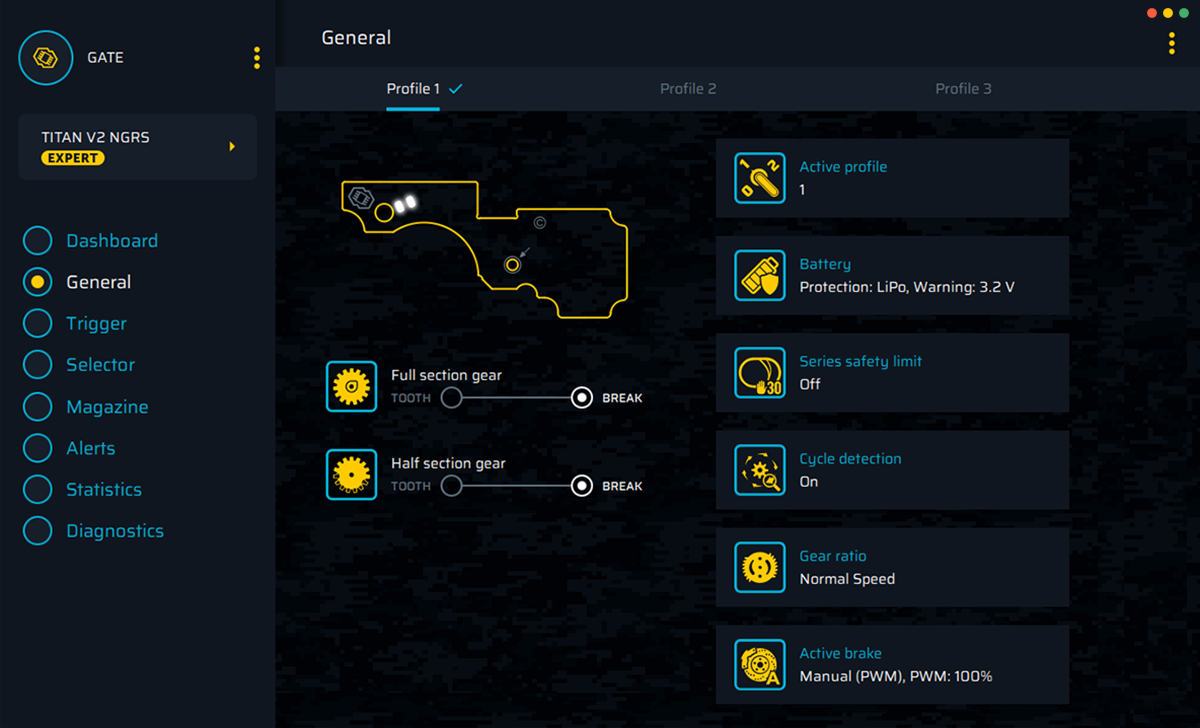Select TOOTH for Half section gear

pyautogui.click(x=452, y=486)
